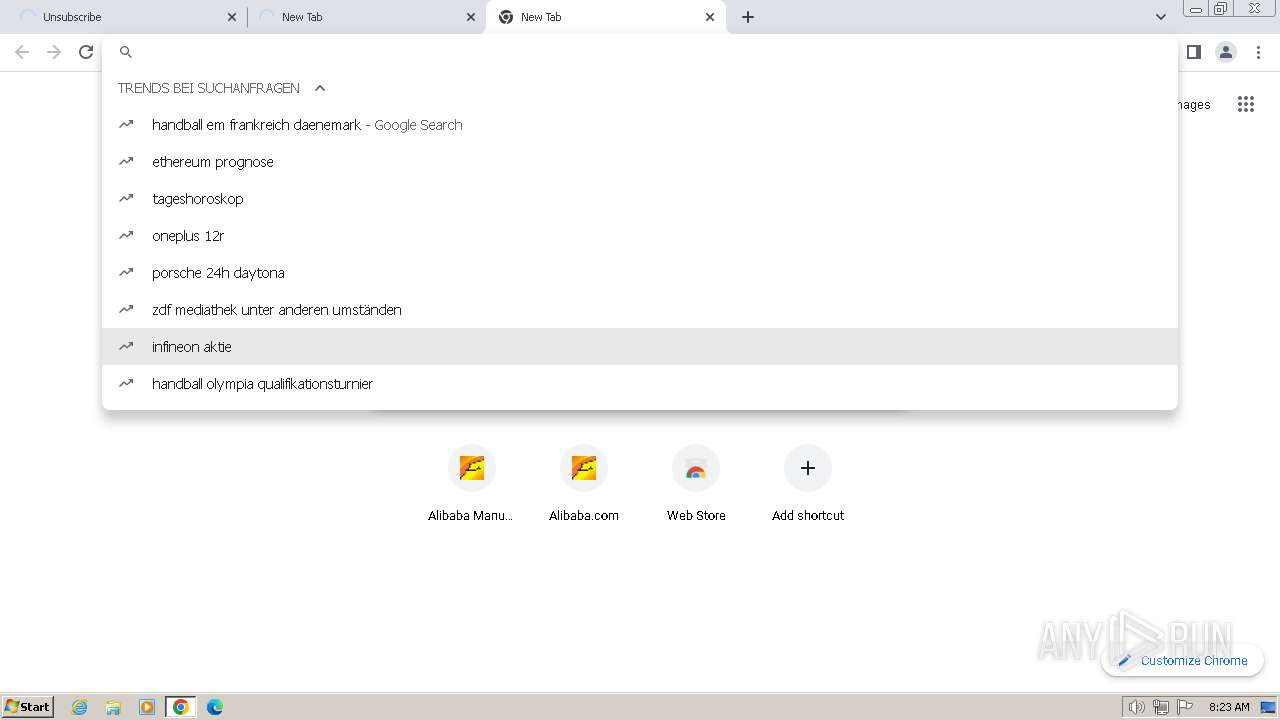Click the 8:23 AM system clock
The image size is (1280, 720).
(x=1229, y=707)
